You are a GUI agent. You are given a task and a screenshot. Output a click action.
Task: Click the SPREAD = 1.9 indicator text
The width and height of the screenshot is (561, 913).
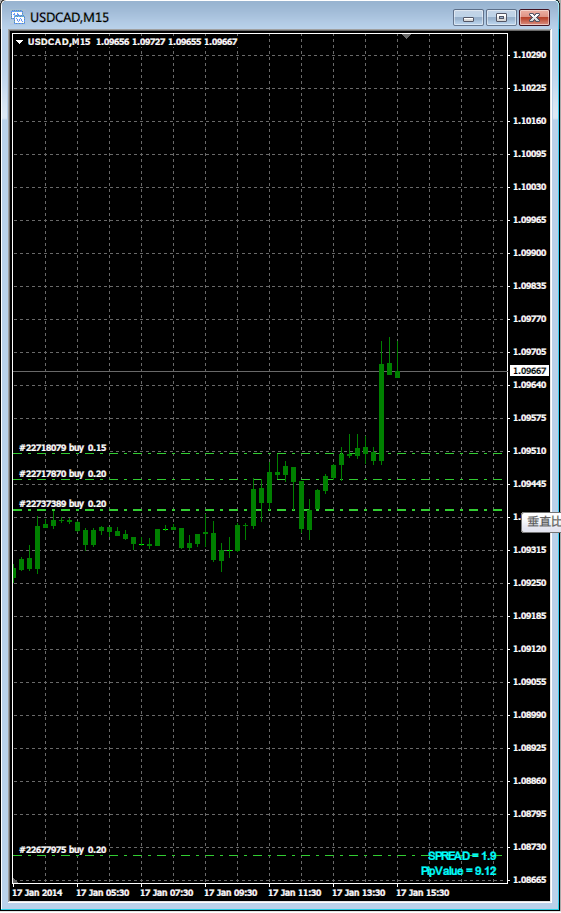[x=462, y=855]
